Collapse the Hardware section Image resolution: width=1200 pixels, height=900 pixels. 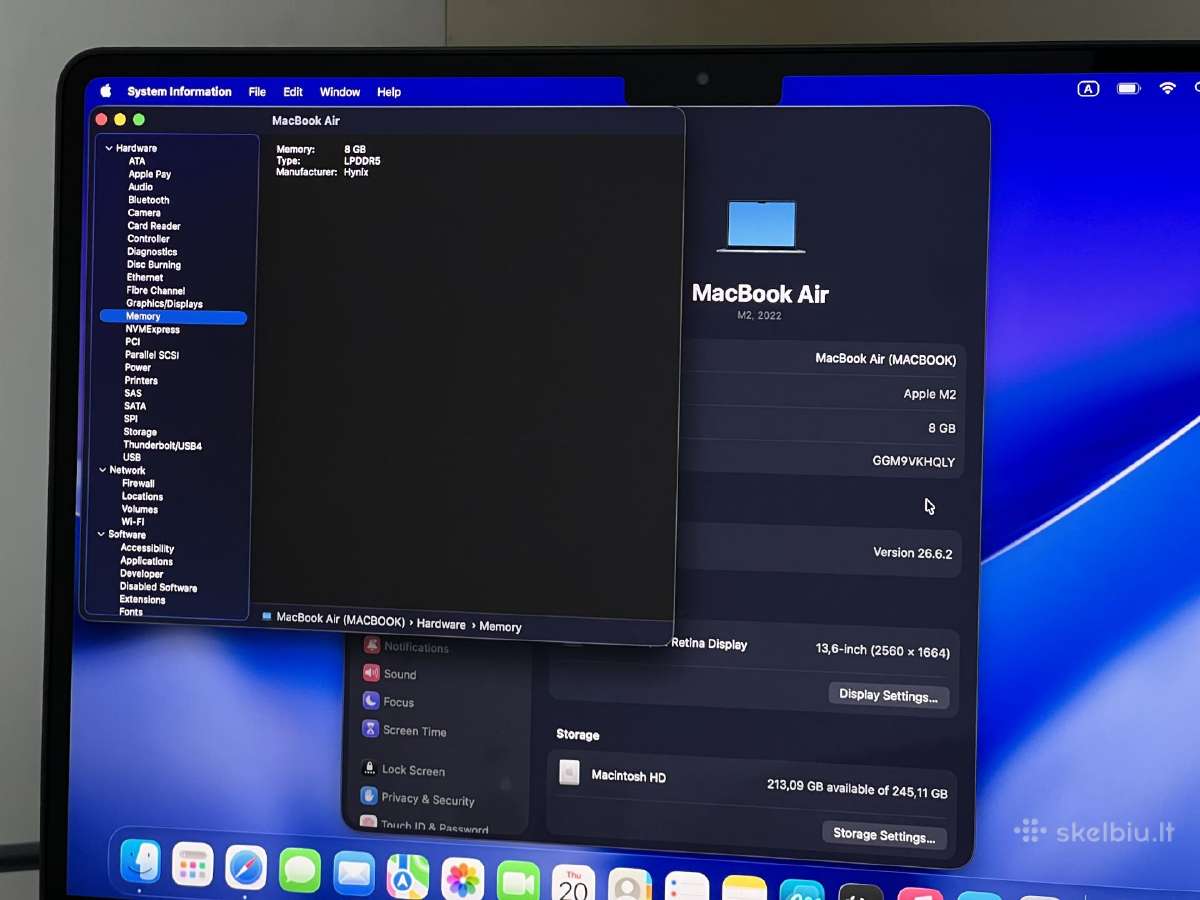(108, 148)
